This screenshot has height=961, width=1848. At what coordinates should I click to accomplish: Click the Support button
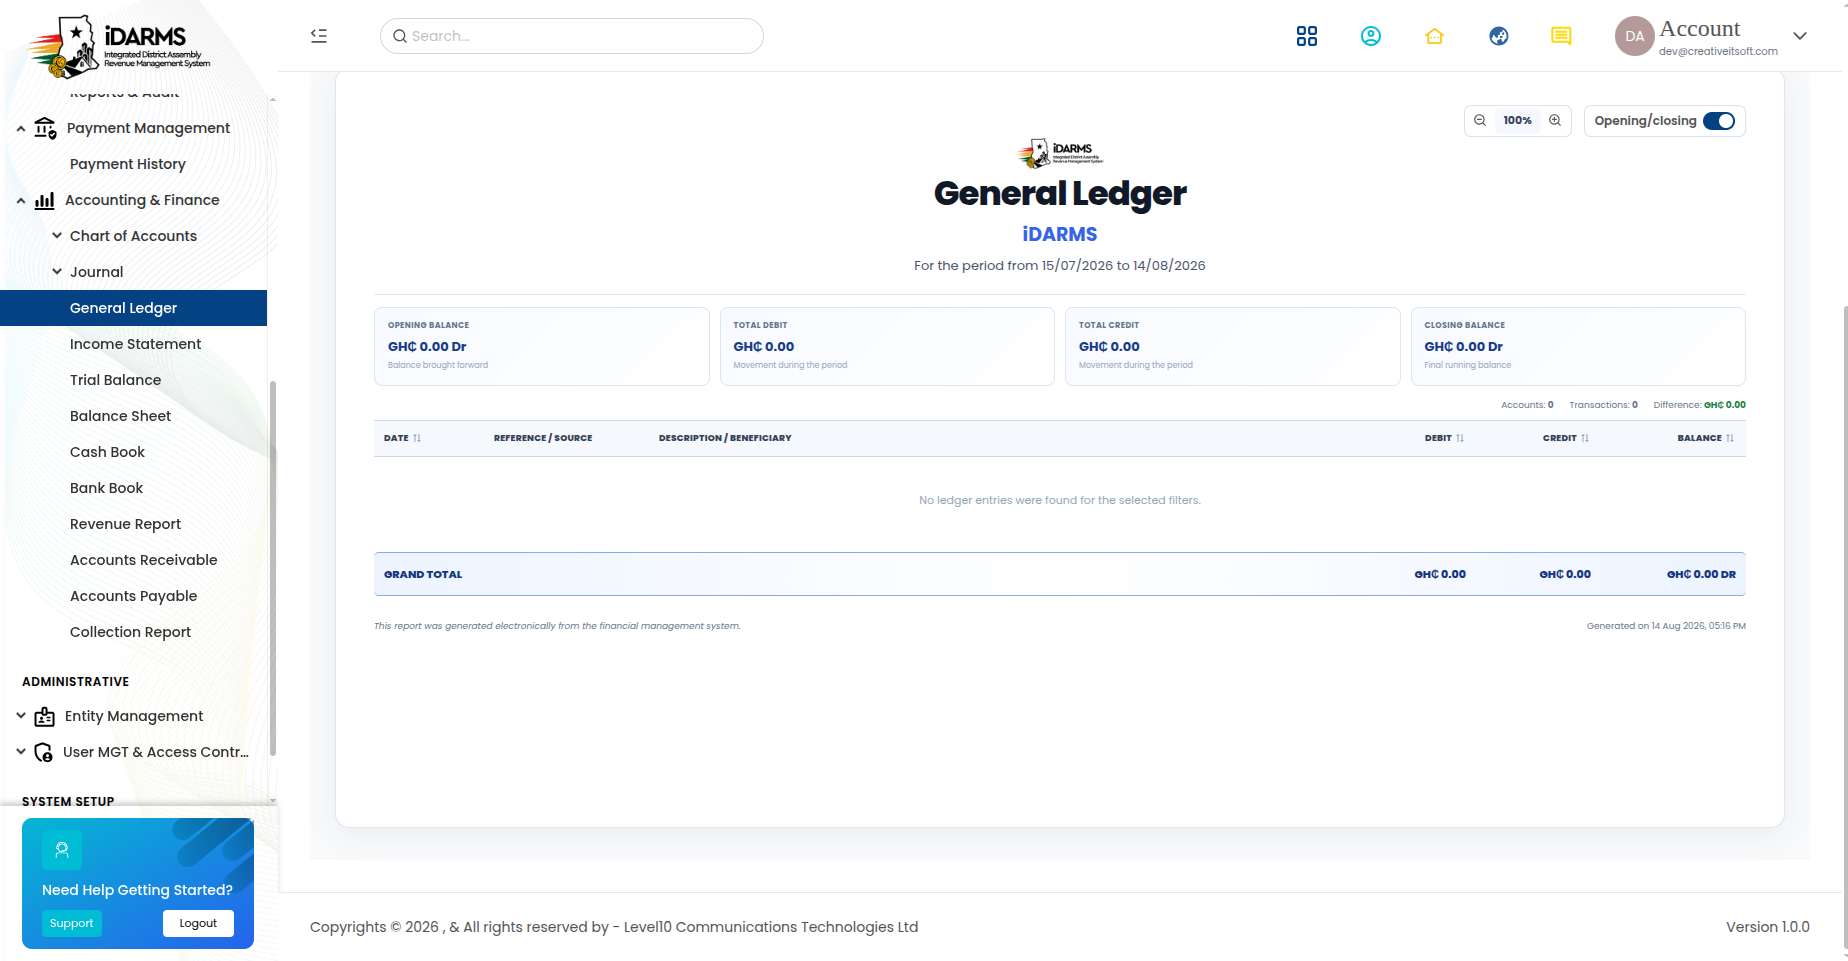(72, 923)
